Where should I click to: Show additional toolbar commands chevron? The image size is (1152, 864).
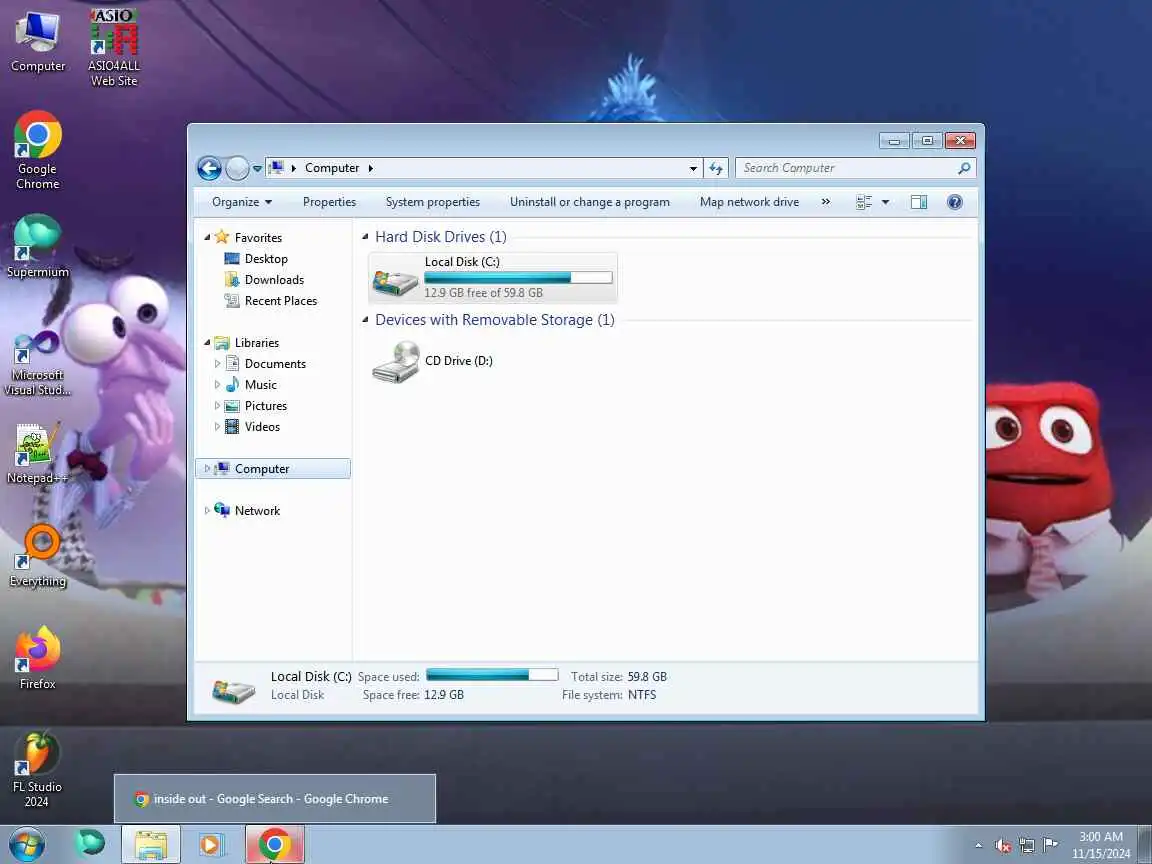click(x=826, y=202)
